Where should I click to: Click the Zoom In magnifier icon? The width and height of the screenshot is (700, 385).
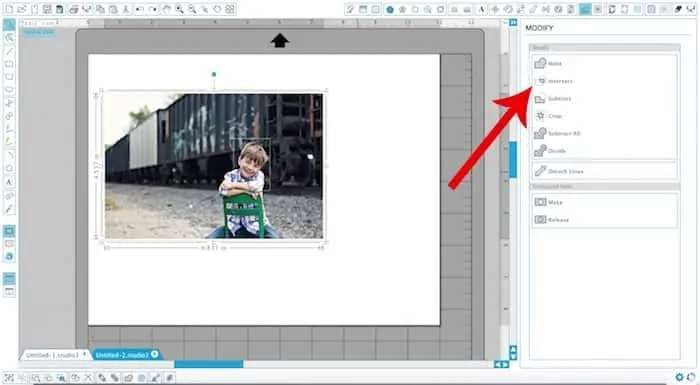click(x=179, y=9)
